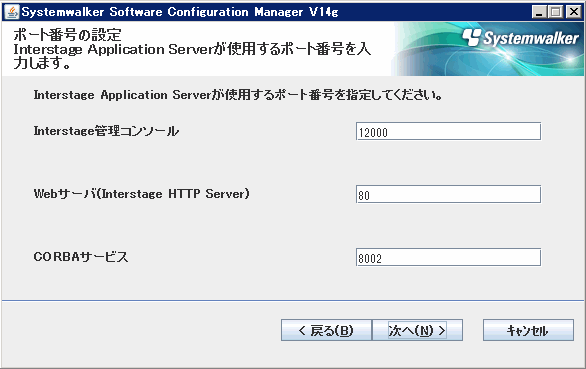Click the Interstage管理コンソール label
The image size is (586, 369).
(106, 131)
